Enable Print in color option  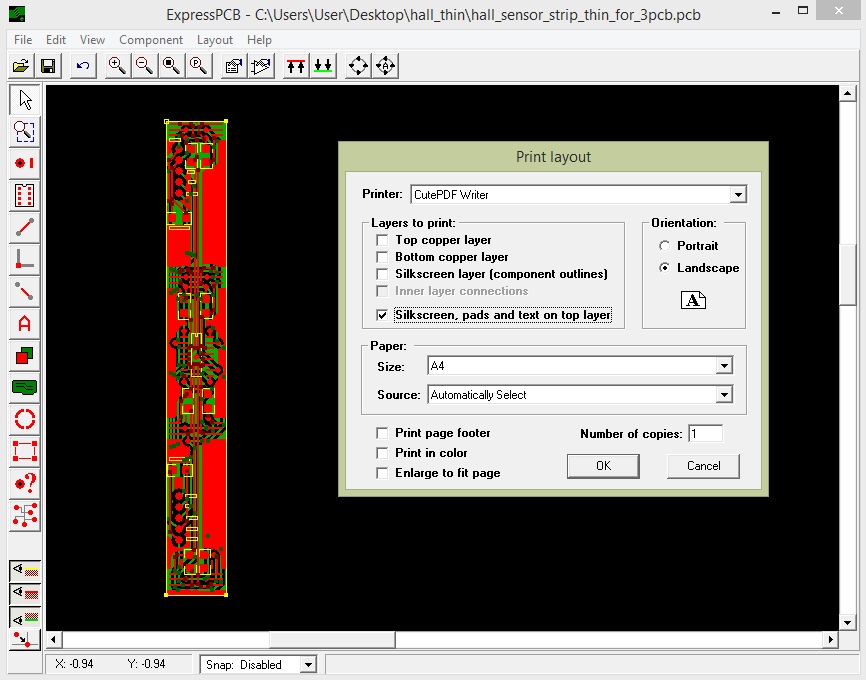(x=381, y=453)
